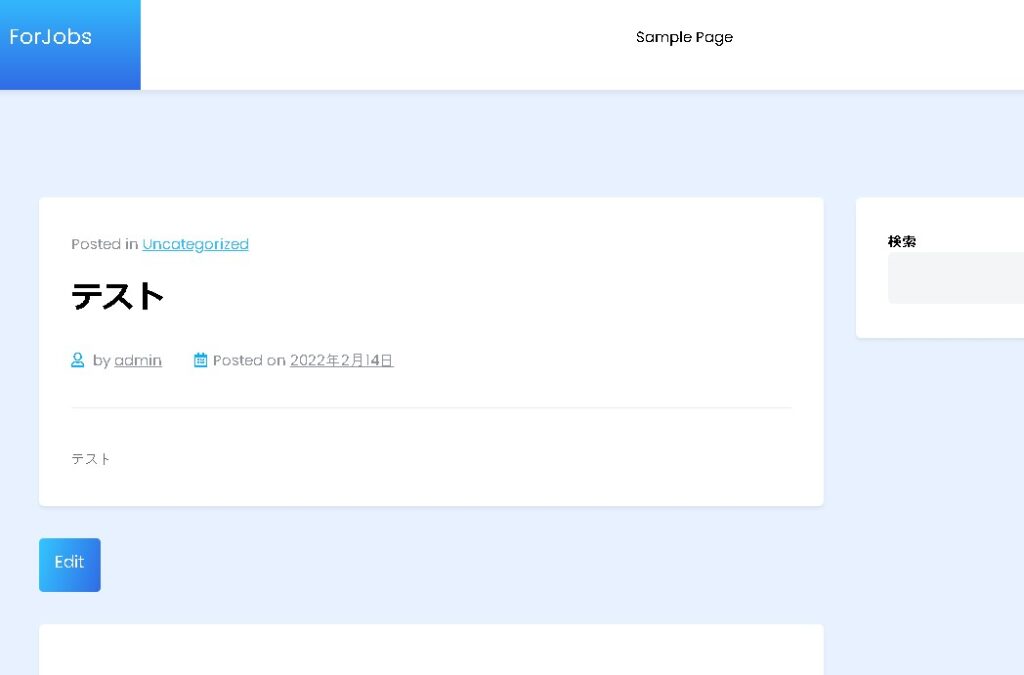Viewport: 1024px width, 675px height.
Task: Click the search widget card in sidebar
Action: [x=940, y=320]
